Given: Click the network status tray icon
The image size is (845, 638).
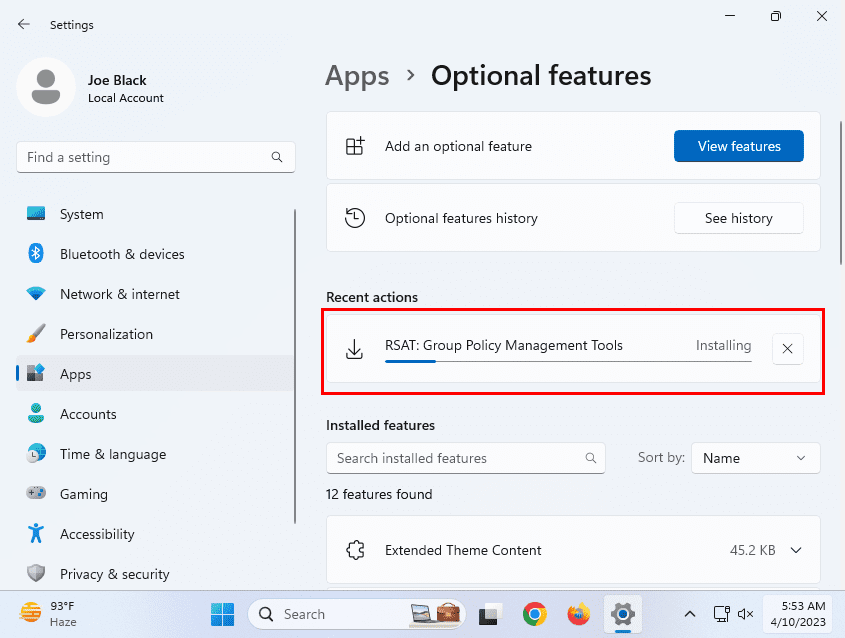Looking at the screenshot, I should pos(721,614).
